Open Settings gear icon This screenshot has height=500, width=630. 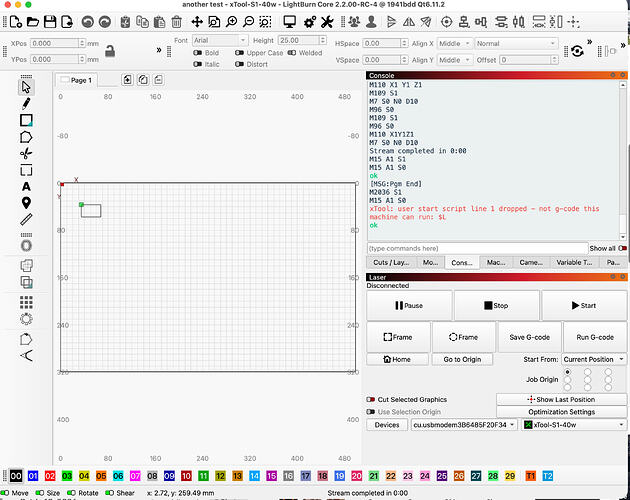point(310,21)
